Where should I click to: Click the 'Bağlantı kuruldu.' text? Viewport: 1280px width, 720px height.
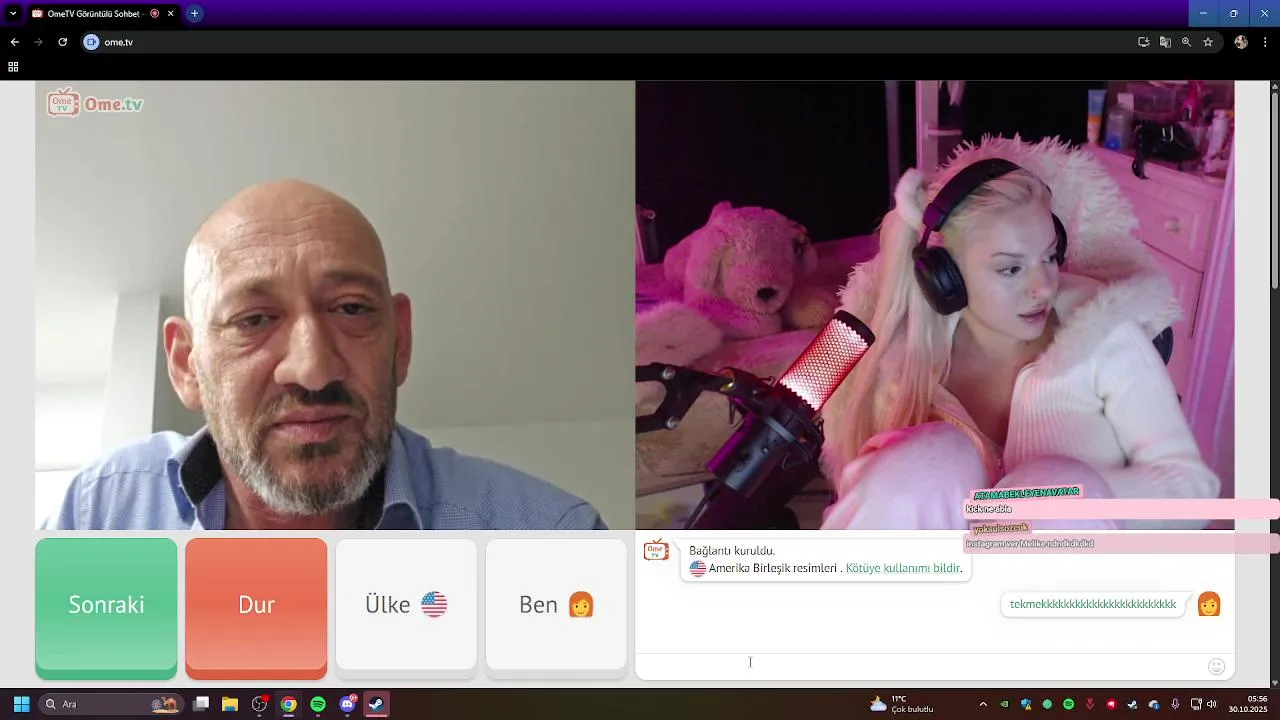[x=732, y=551]
